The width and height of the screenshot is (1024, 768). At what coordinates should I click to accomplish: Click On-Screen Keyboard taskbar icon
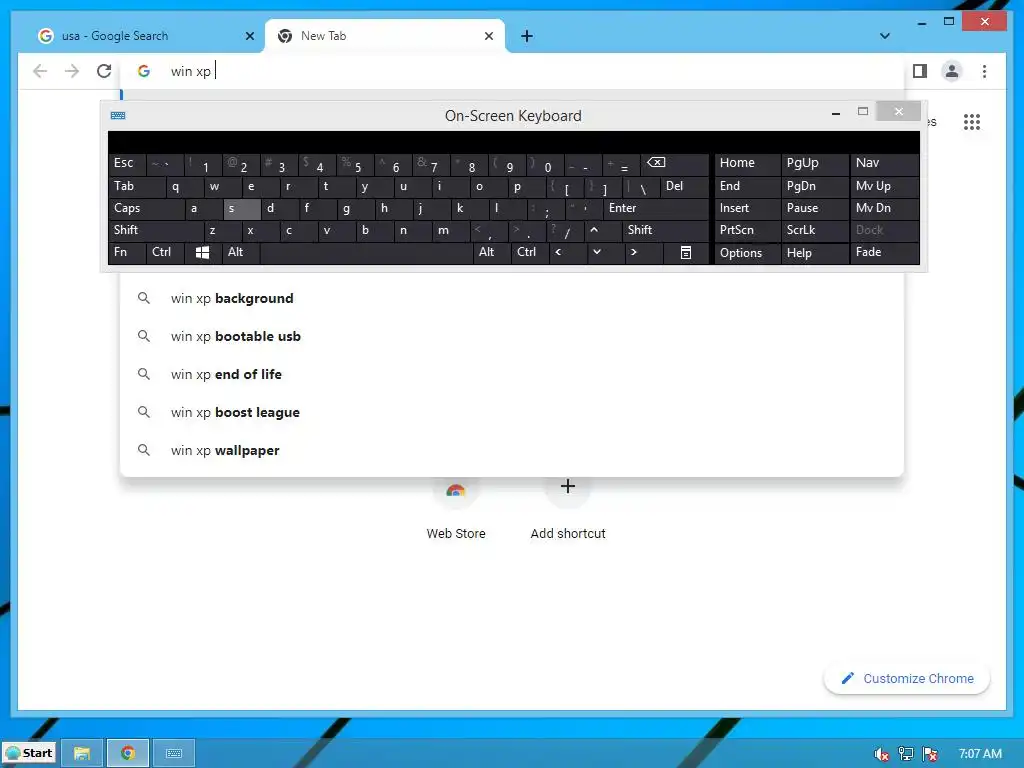(174, 753)
